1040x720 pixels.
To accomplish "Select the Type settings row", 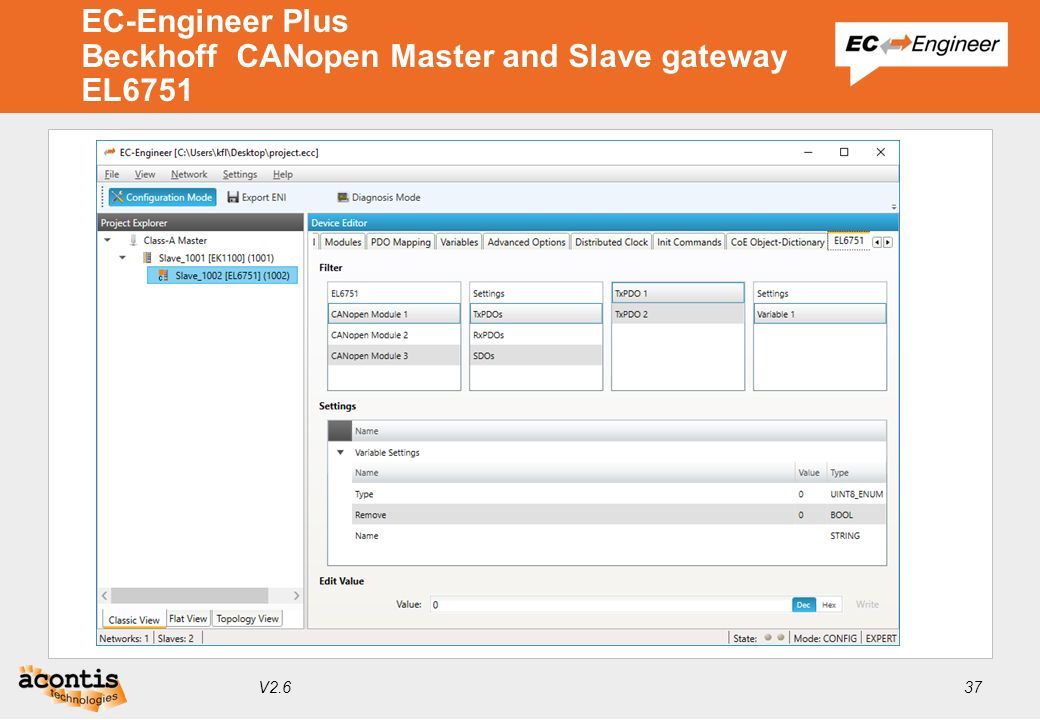I will coord(619,494).
